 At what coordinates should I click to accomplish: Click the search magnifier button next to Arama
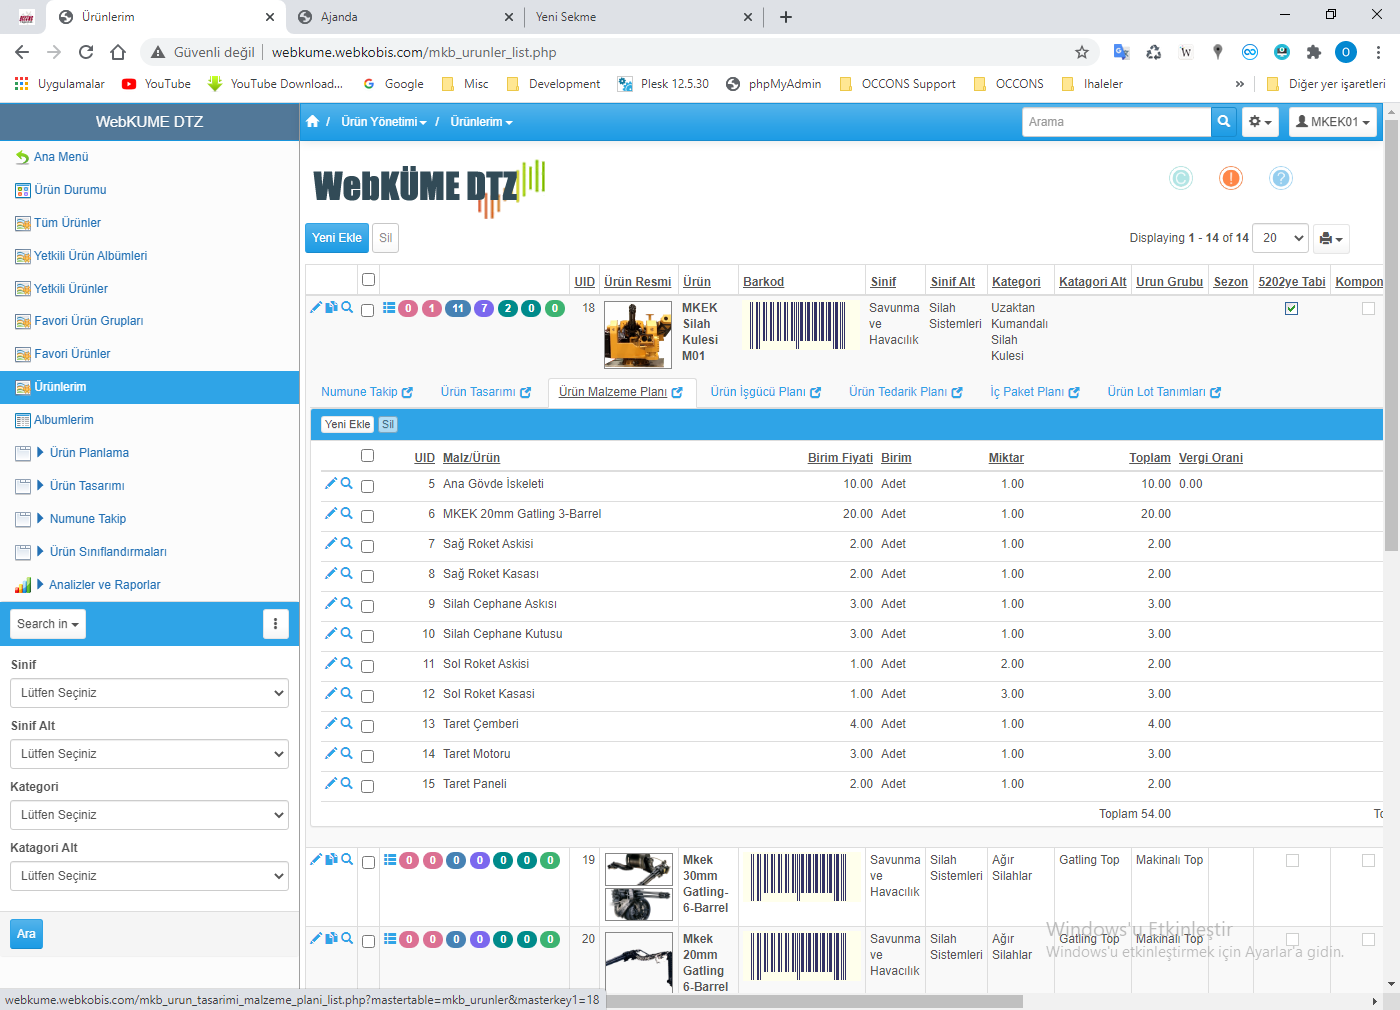pos(1224,122)
